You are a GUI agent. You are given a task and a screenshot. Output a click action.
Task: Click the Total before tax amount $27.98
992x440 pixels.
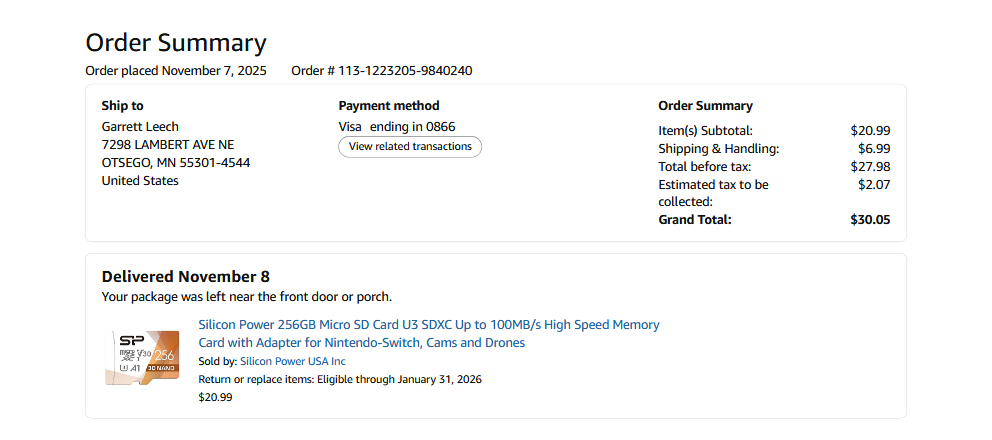pyautogui.click(x=870, y=166)
